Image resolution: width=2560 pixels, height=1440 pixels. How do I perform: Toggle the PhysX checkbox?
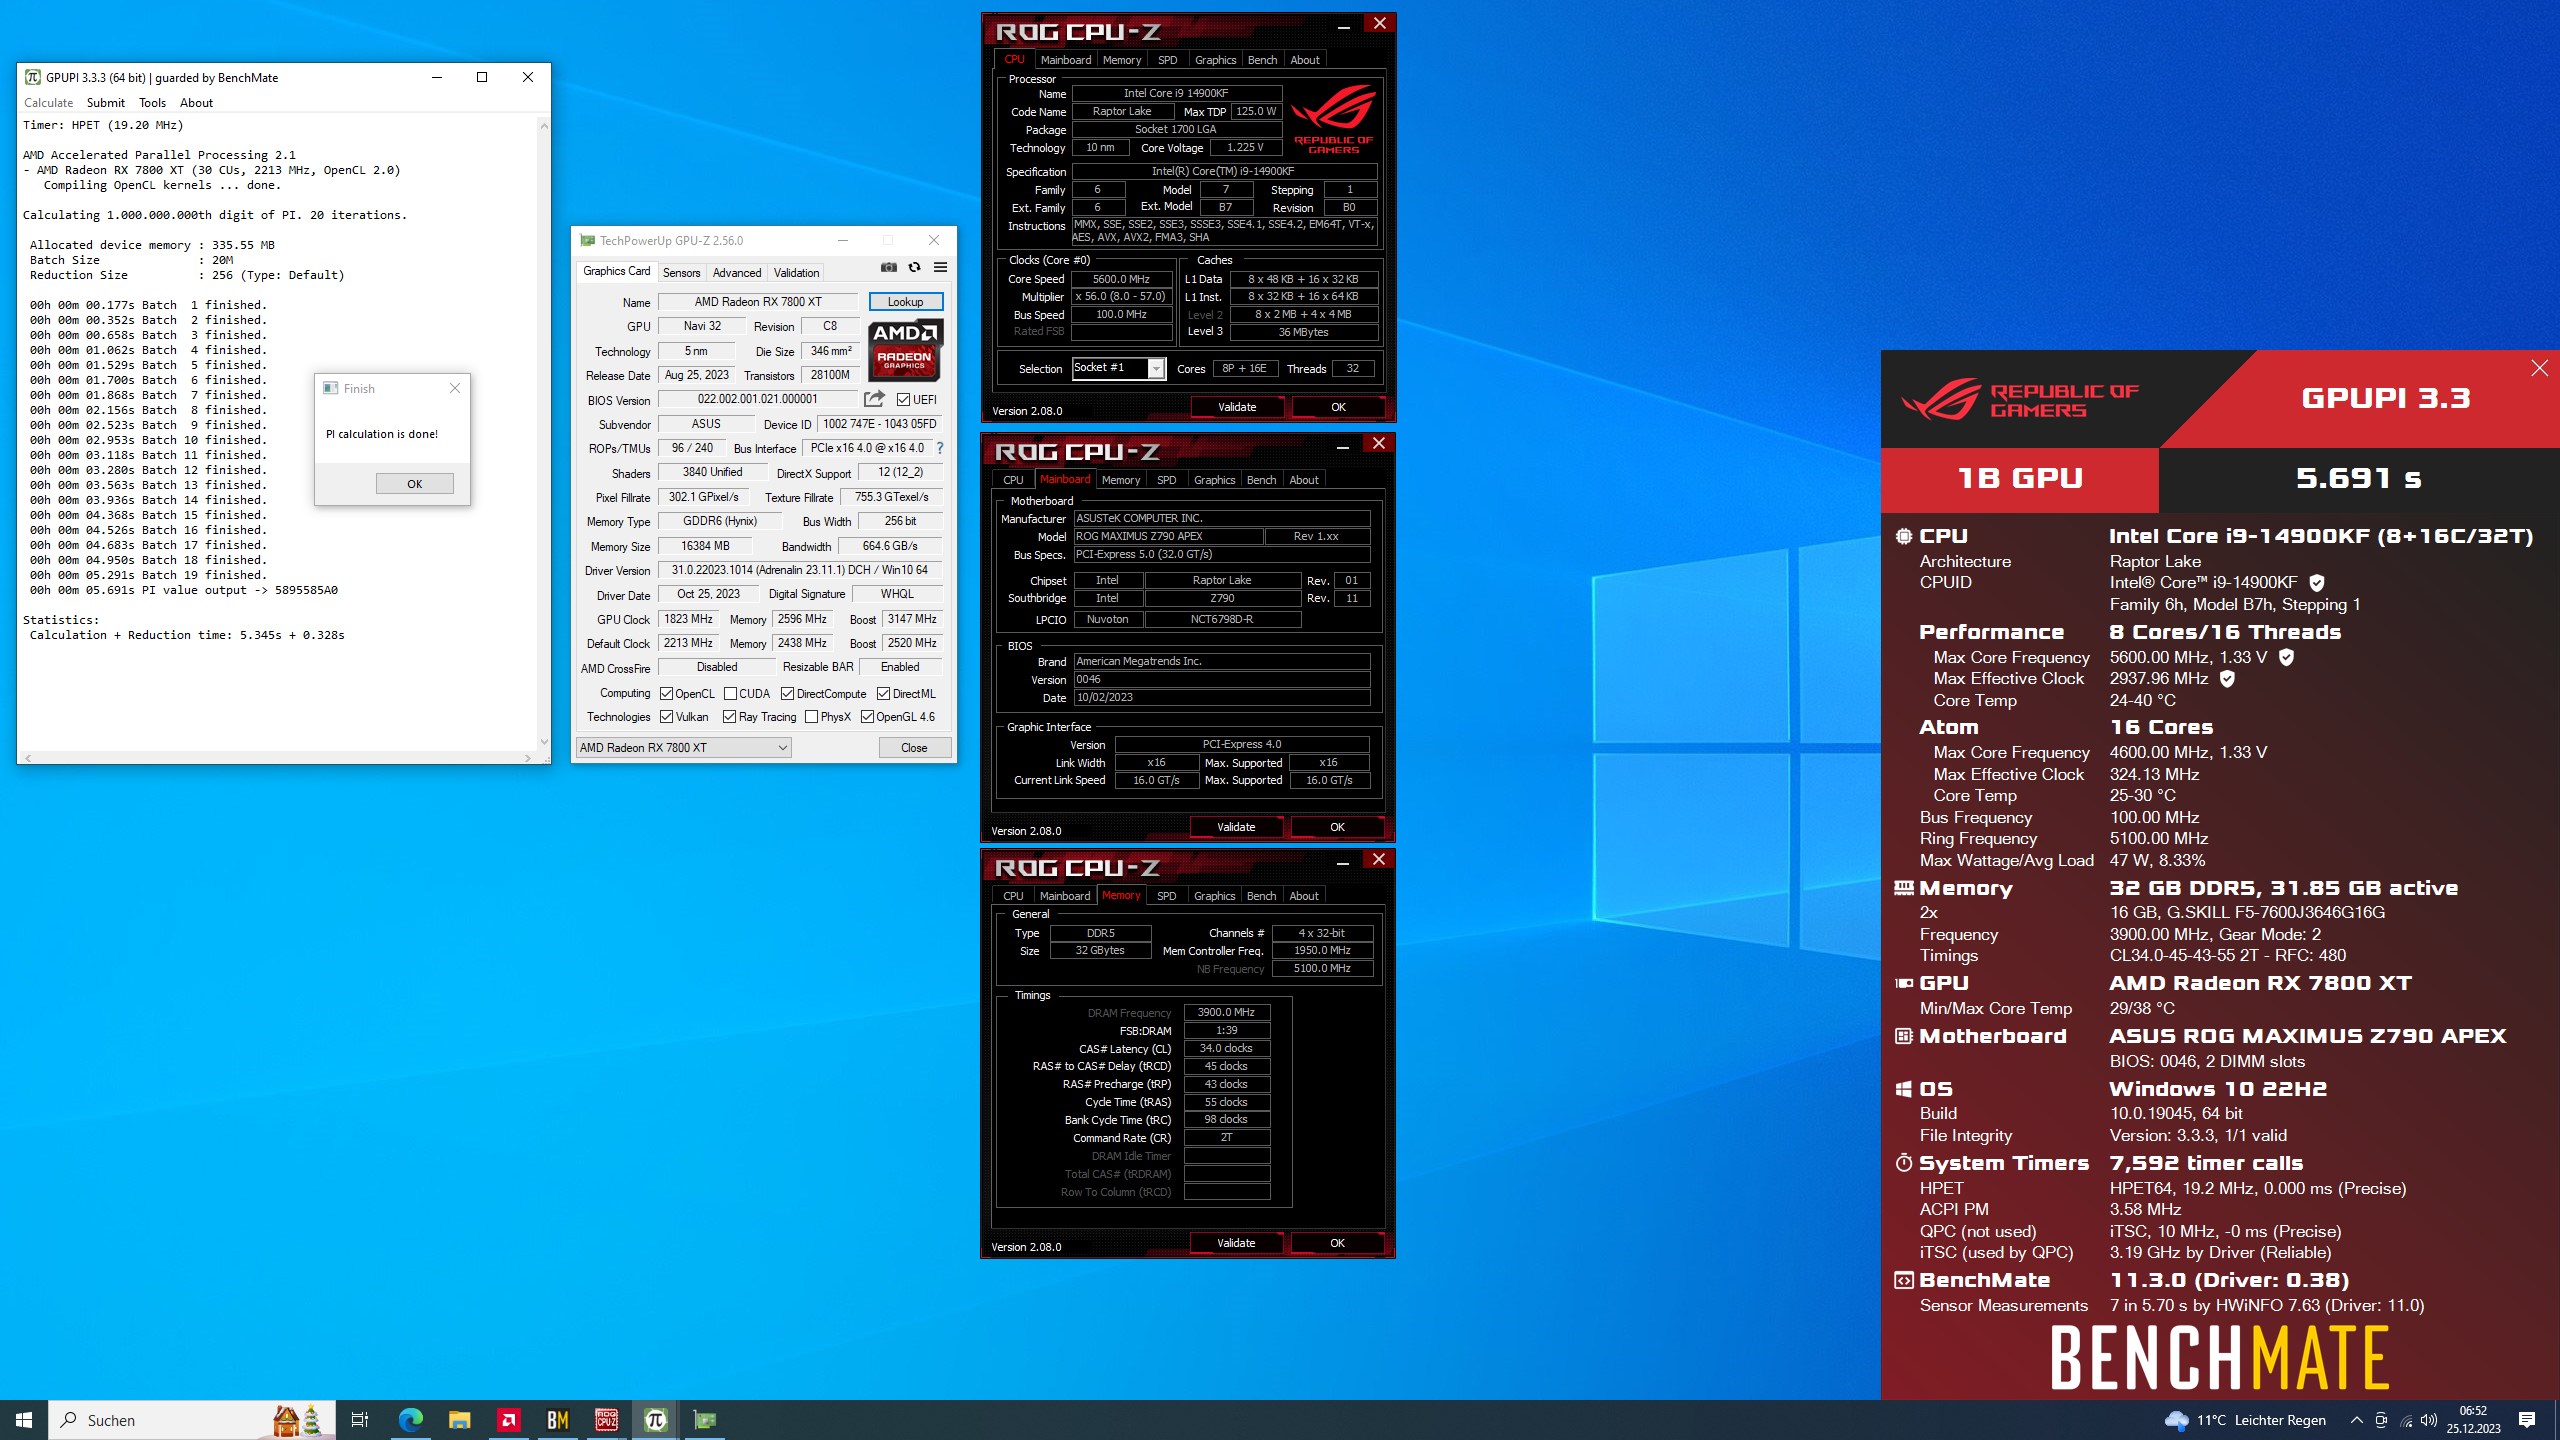tap(811, 716)
